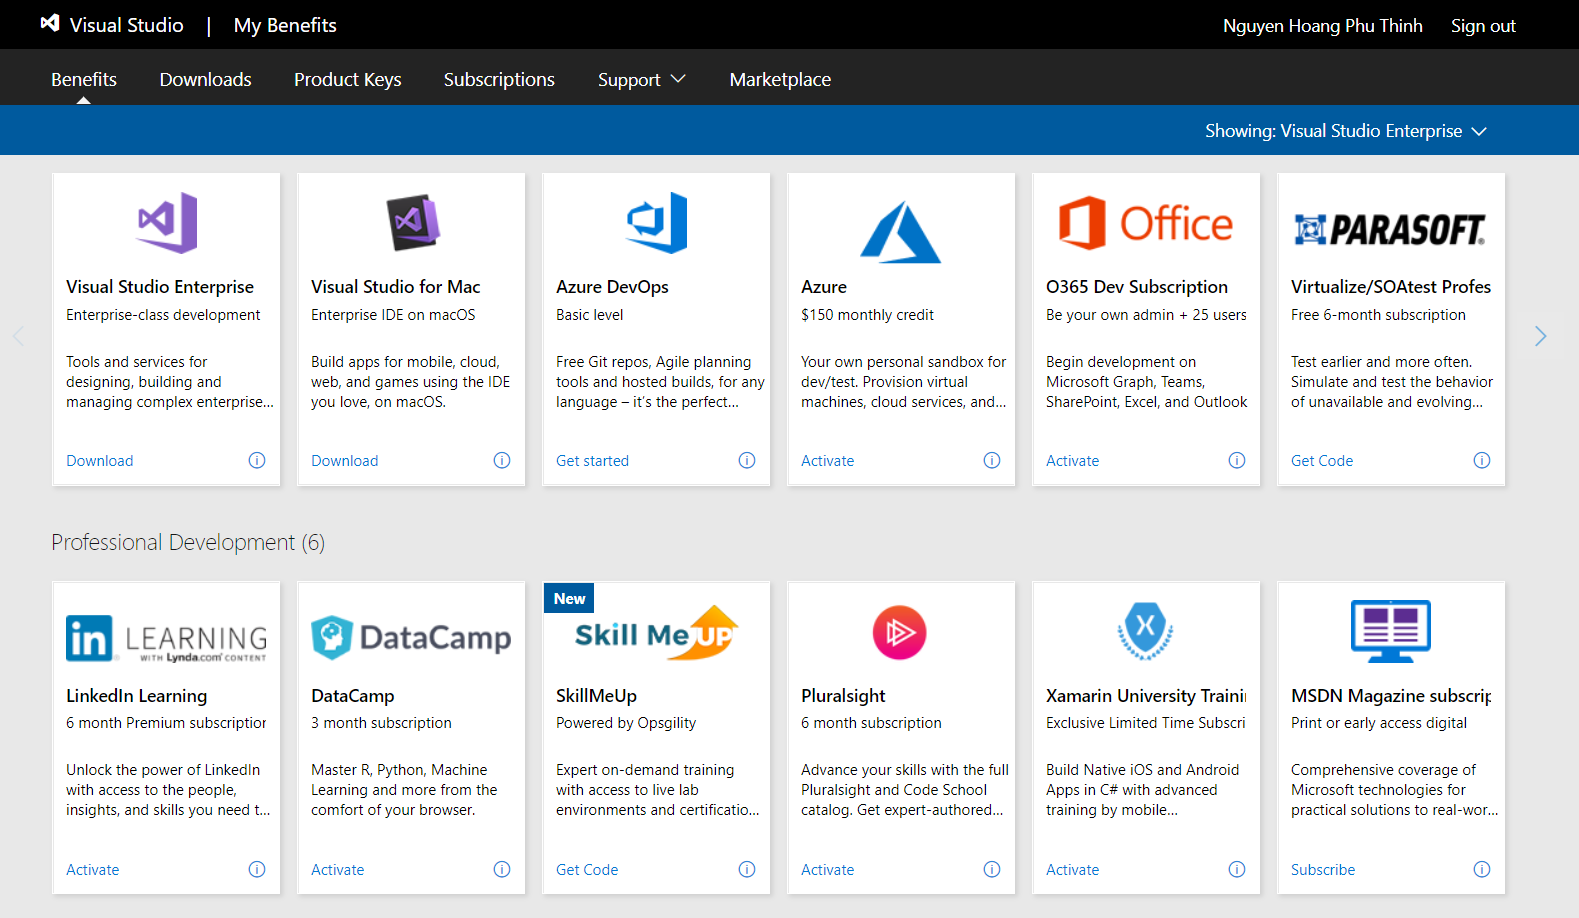Click the Sign out link

click(x=1483, y=25)
